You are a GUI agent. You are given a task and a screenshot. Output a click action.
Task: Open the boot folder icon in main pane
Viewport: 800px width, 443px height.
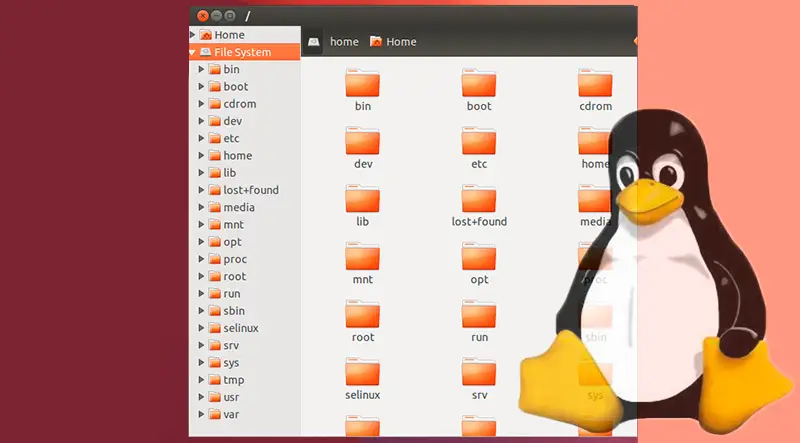pos(479,83)
